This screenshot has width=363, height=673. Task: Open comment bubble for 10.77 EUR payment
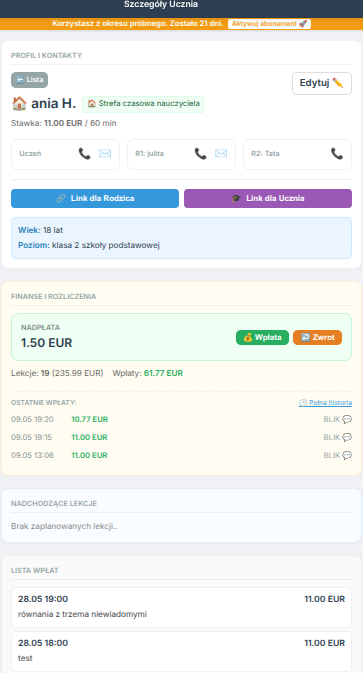tap(347, 419)
